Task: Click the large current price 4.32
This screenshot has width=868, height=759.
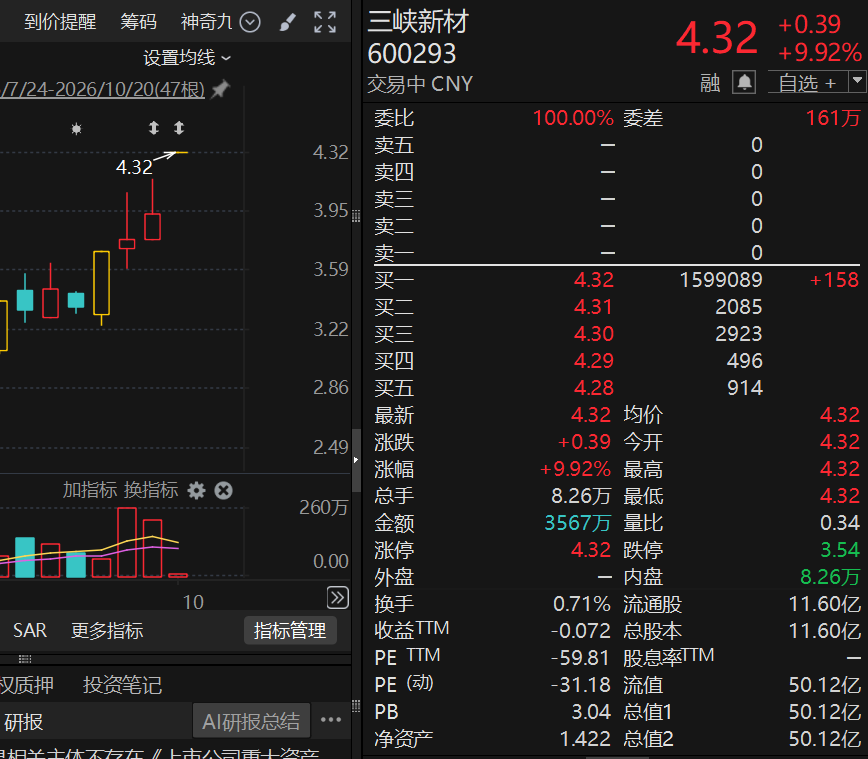Action: [717, 38]
